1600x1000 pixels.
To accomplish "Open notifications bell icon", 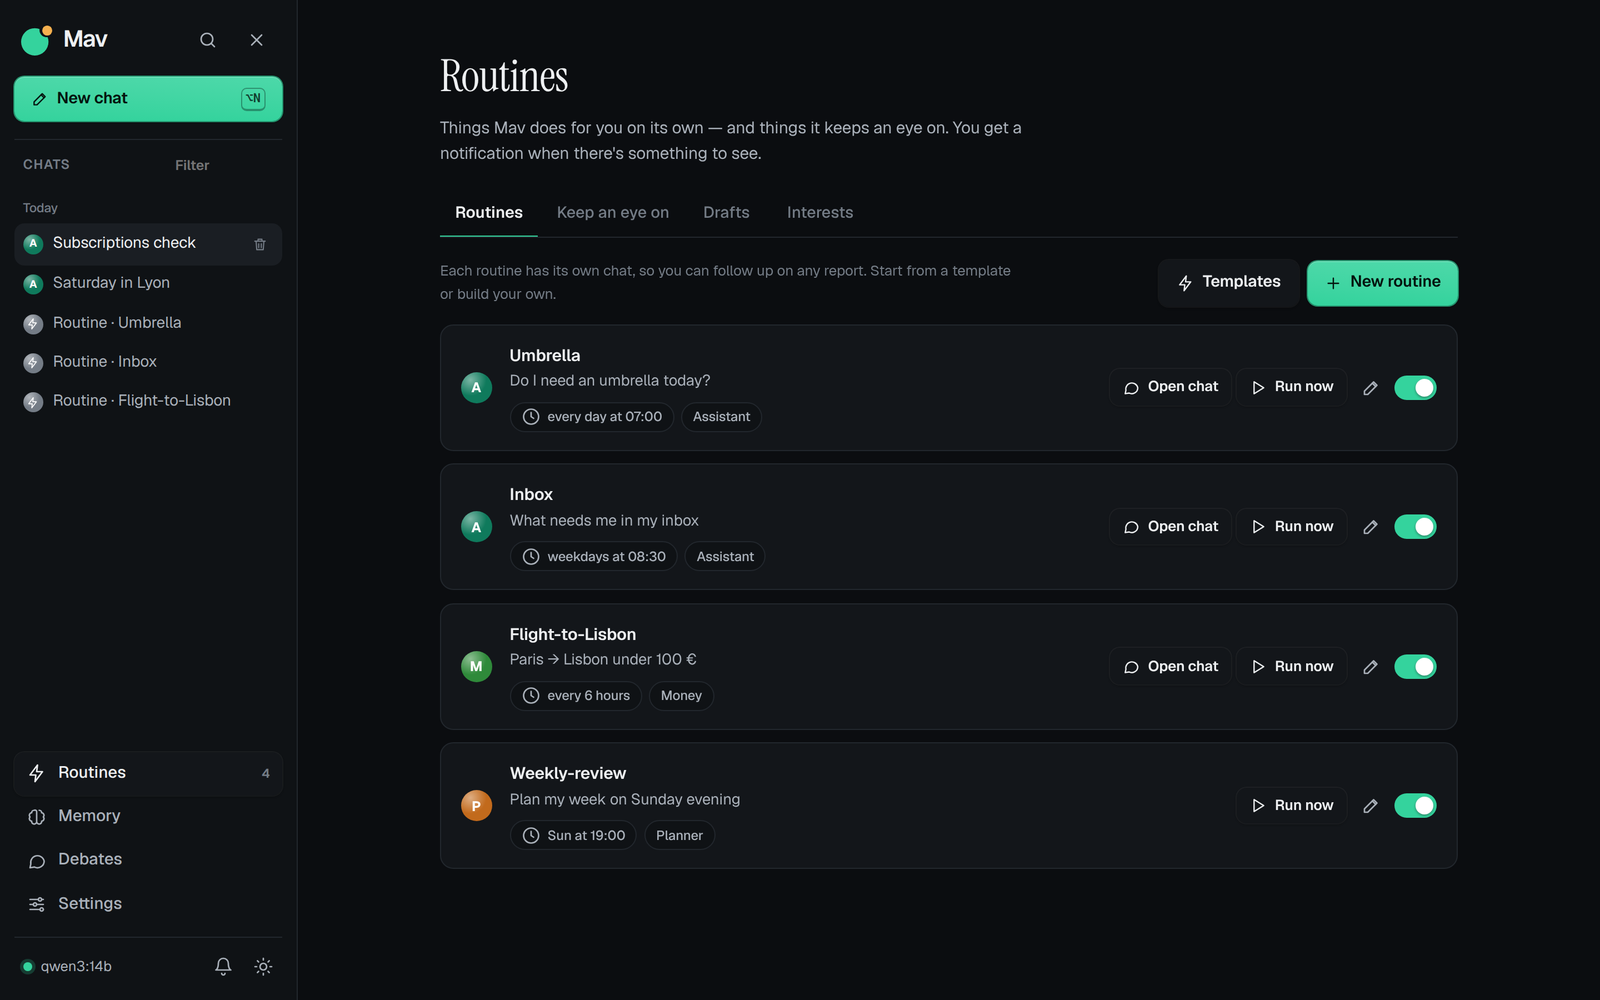I will 223,966.
